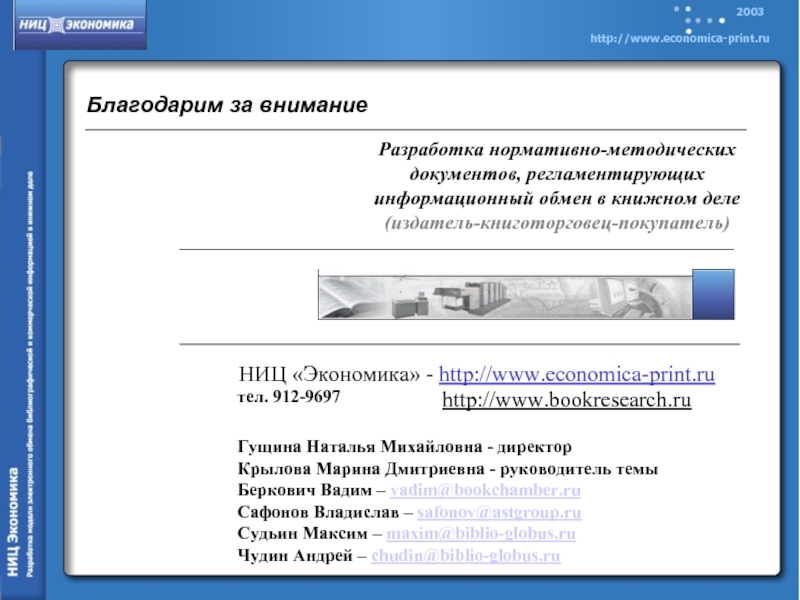Select the Крылова Марина Дмитриевна line
The image size is (800, 600).
click(x=448, y=470)
